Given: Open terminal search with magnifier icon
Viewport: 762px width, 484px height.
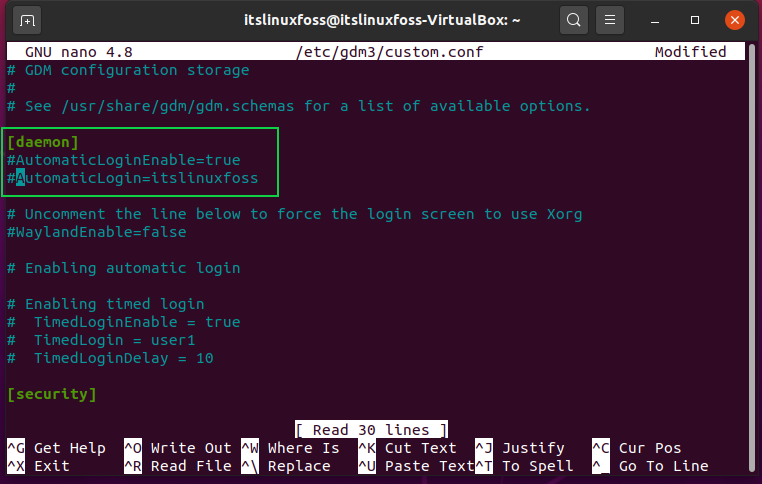Looking at the screenshot, I should (x=573, y=20).
